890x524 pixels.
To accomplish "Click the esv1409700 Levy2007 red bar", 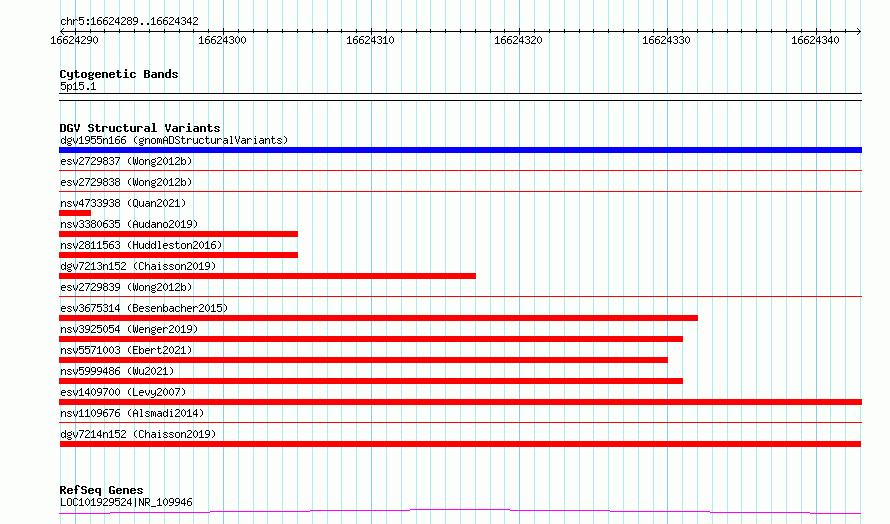I will point(460,402).
